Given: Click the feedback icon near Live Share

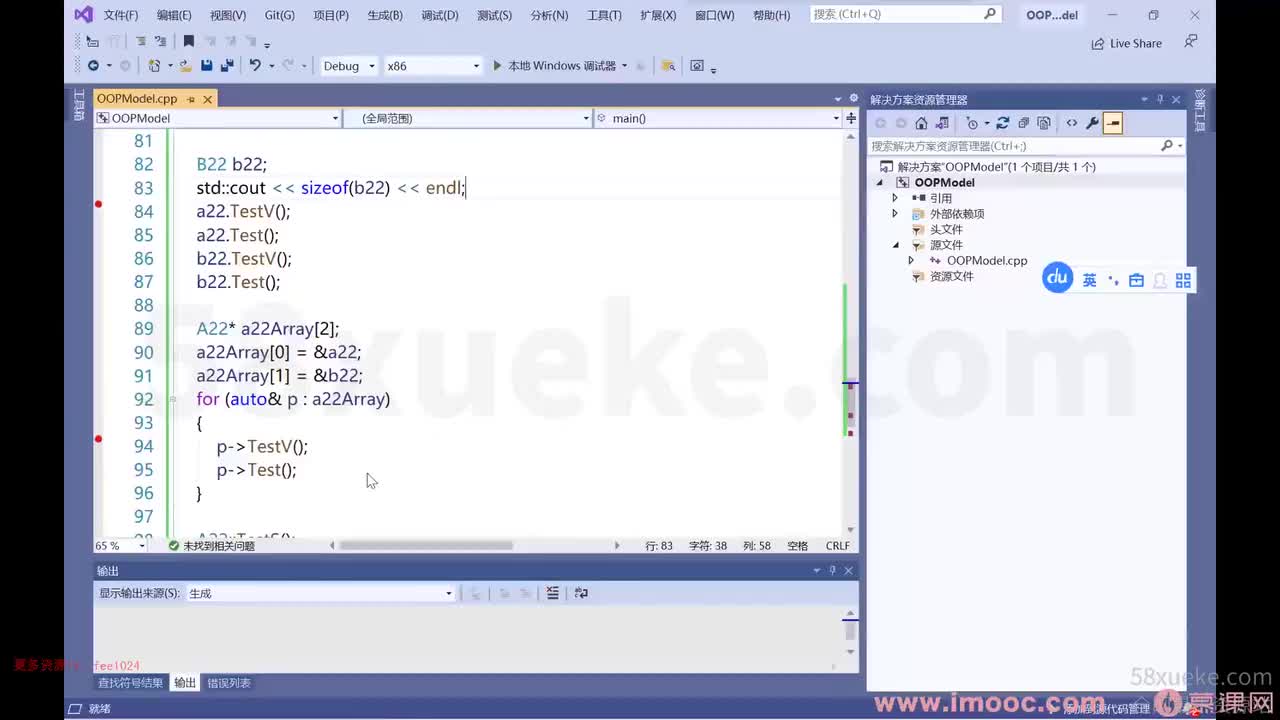Looking at the screenshot, I should tap(1190, 42).
